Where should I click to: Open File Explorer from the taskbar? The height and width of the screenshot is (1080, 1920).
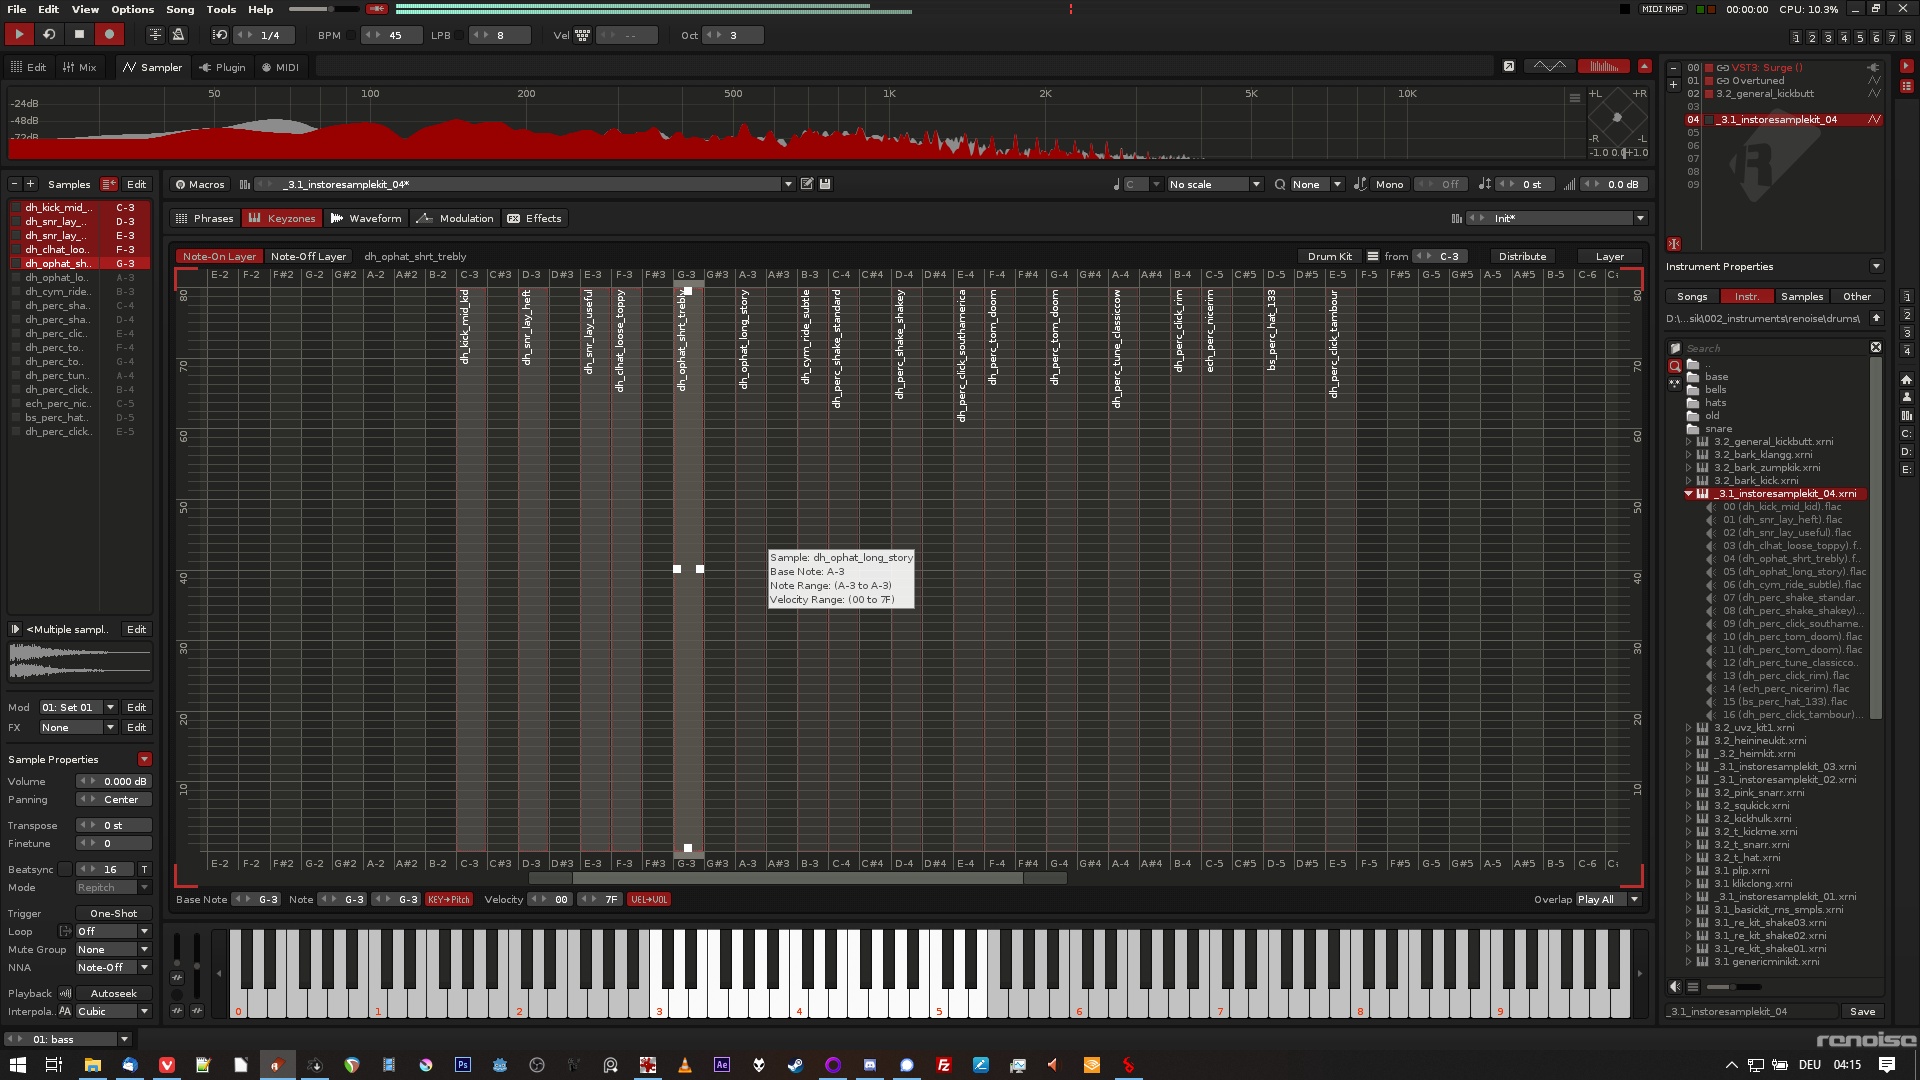92,1065
